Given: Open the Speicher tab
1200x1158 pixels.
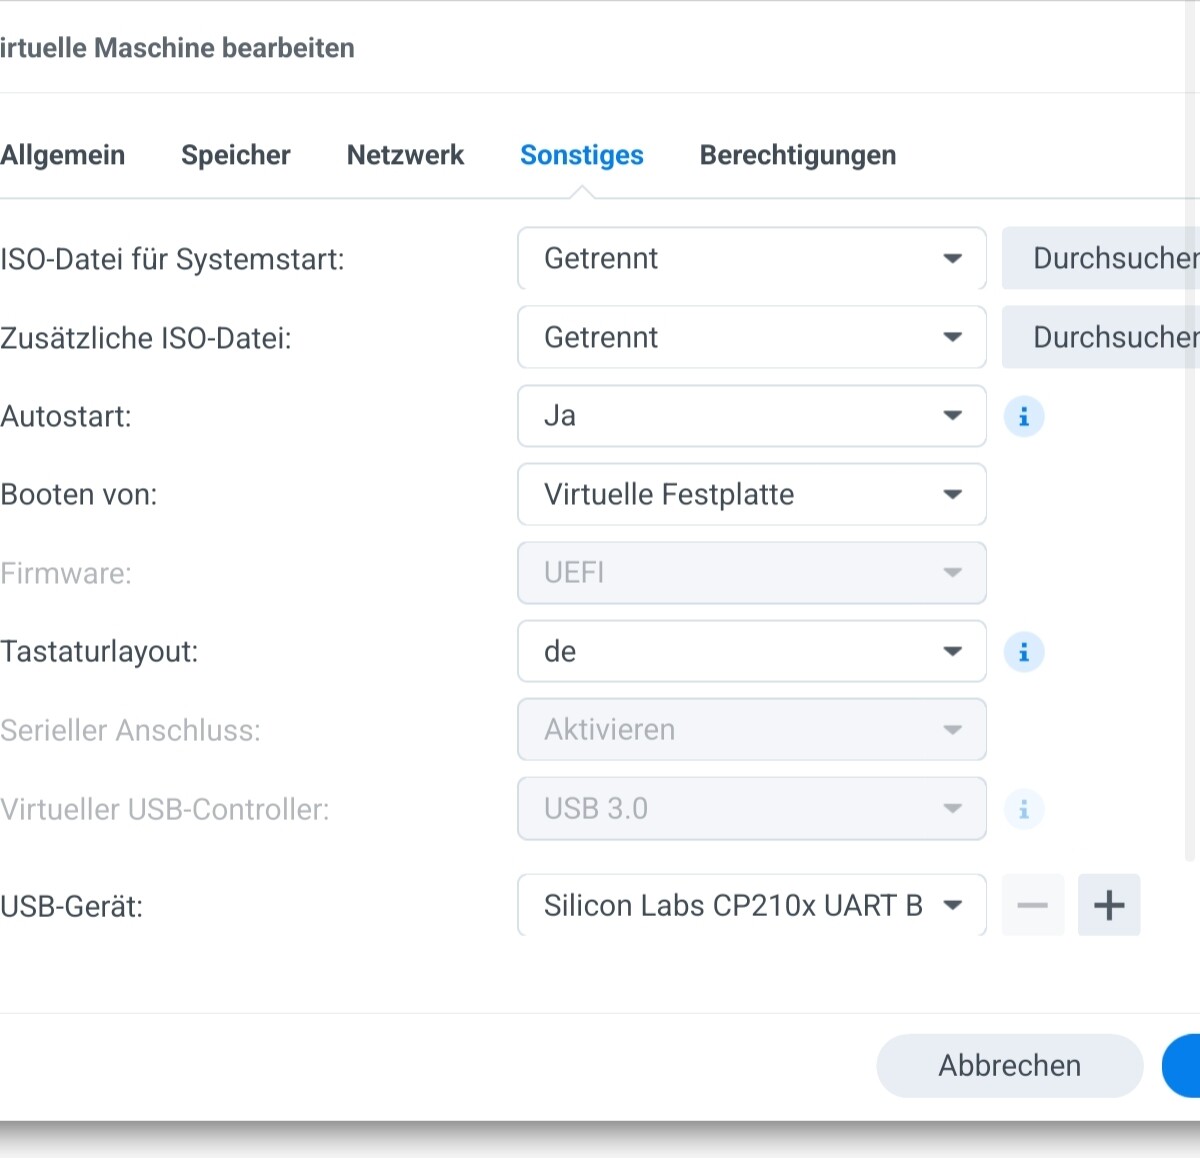Looking at the screenshot, I should tap(235, 155).
